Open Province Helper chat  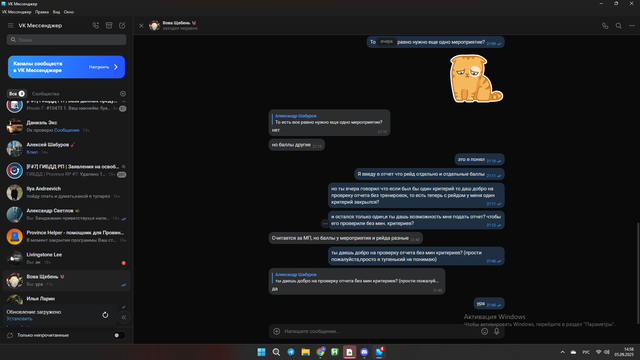pos(67,236)
